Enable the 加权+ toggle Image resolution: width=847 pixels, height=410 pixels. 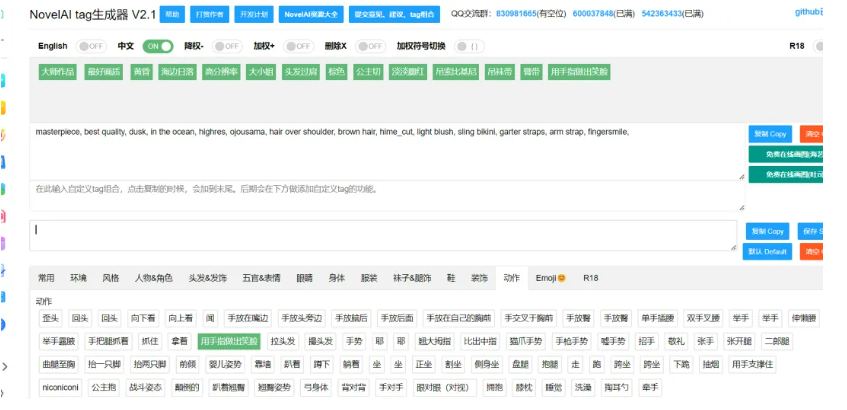[x=298, y=46]
